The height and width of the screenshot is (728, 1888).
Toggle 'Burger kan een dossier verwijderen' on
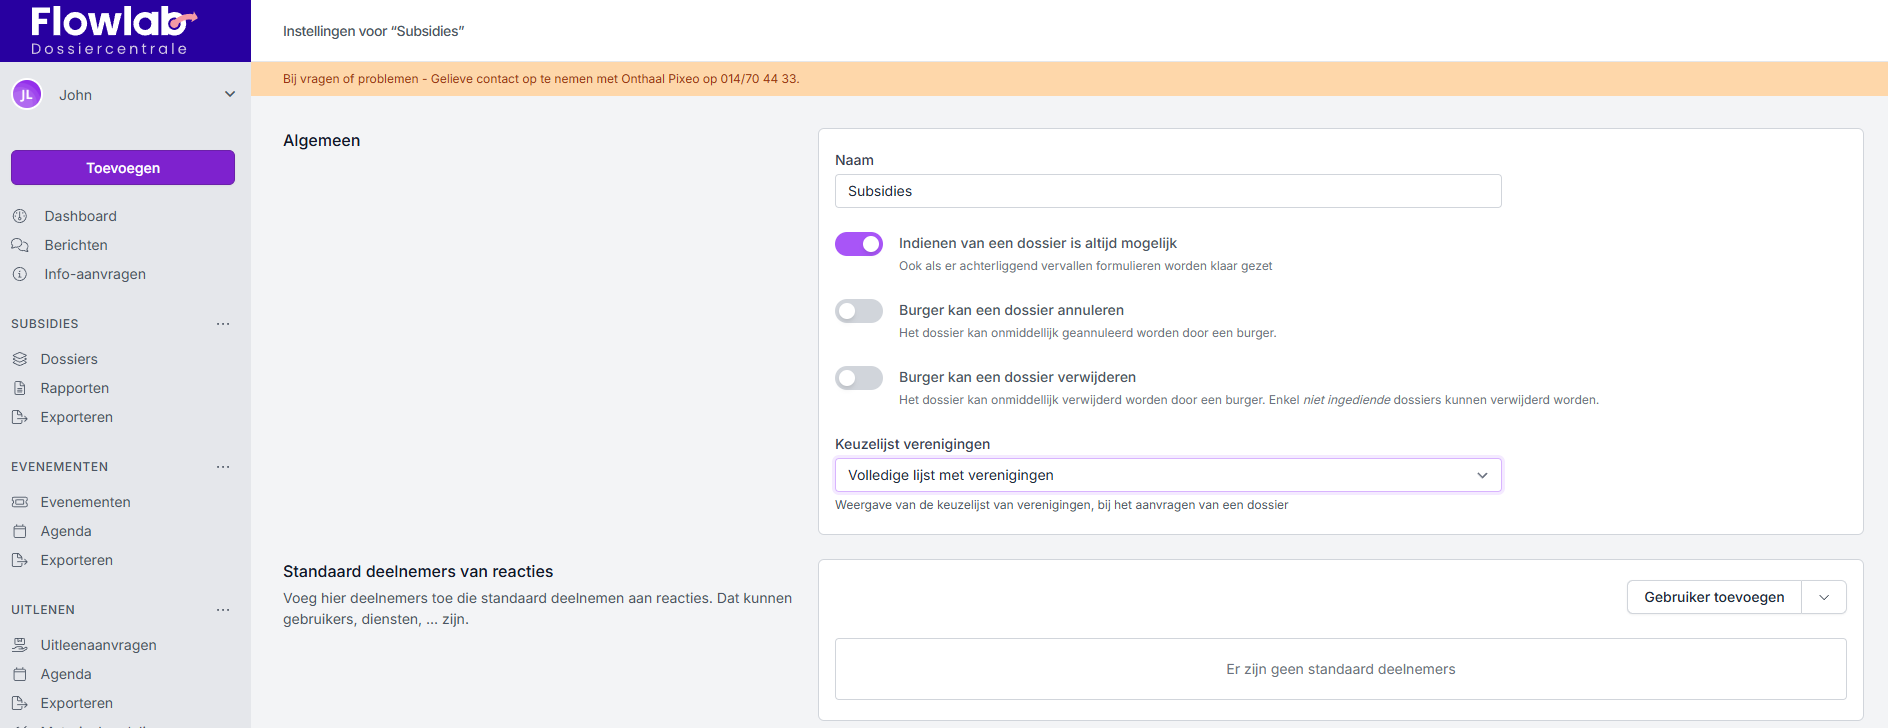click(859, 378)
